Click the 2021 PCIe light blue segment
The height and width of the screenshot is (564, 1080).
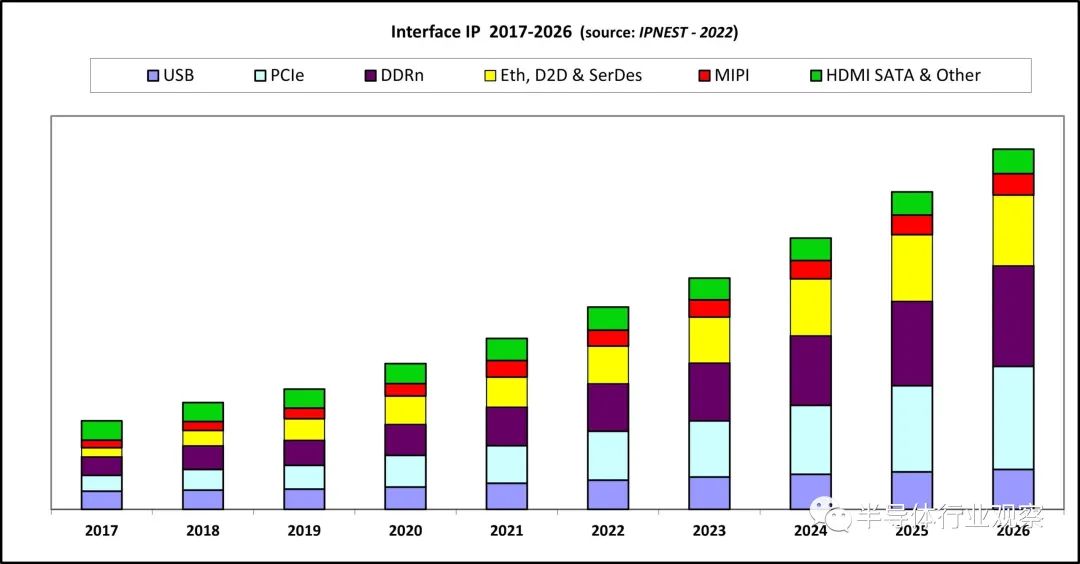(x=507, y=464)
